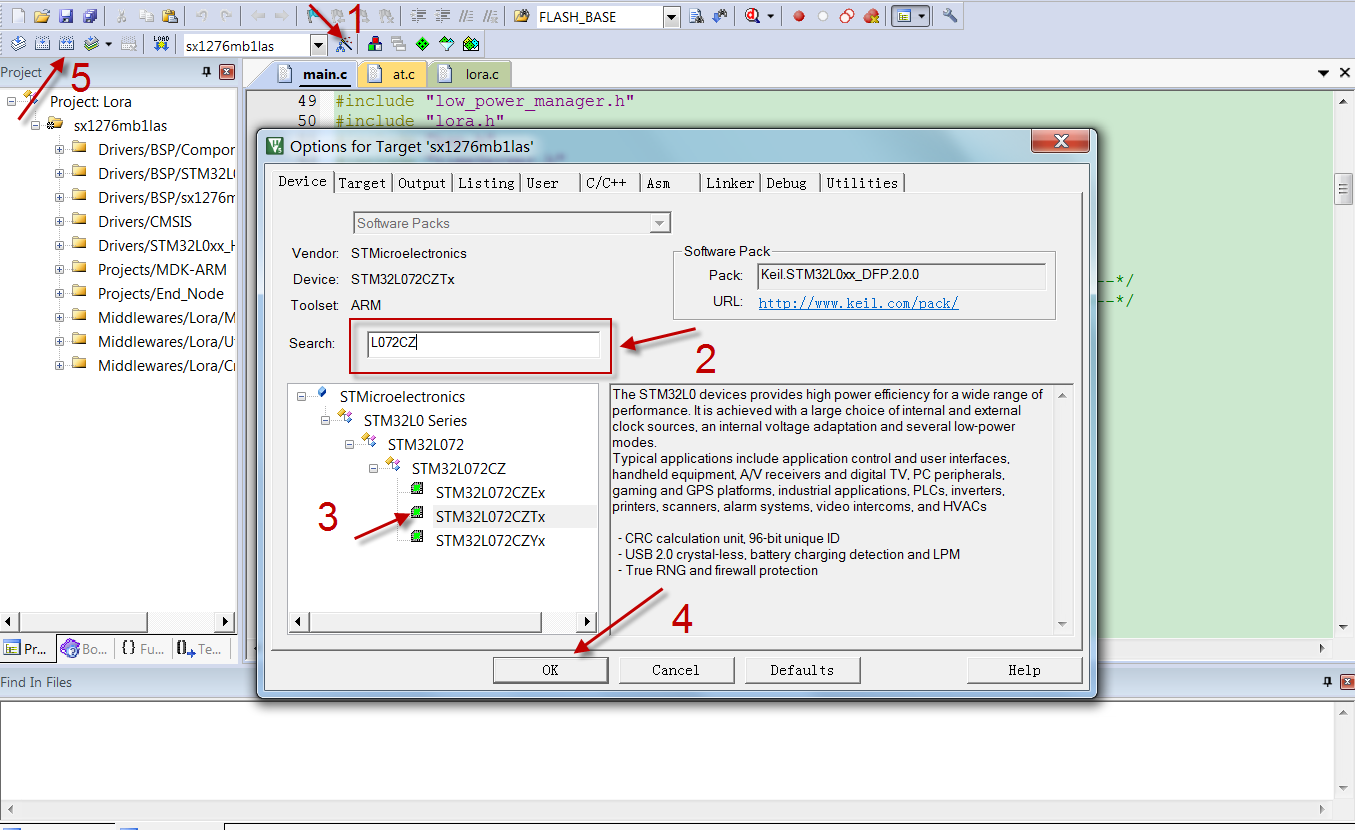Switch to the C/C++ tab
Screen dimensions: 1355x830
pyautogui.click(x=606, y=183)
